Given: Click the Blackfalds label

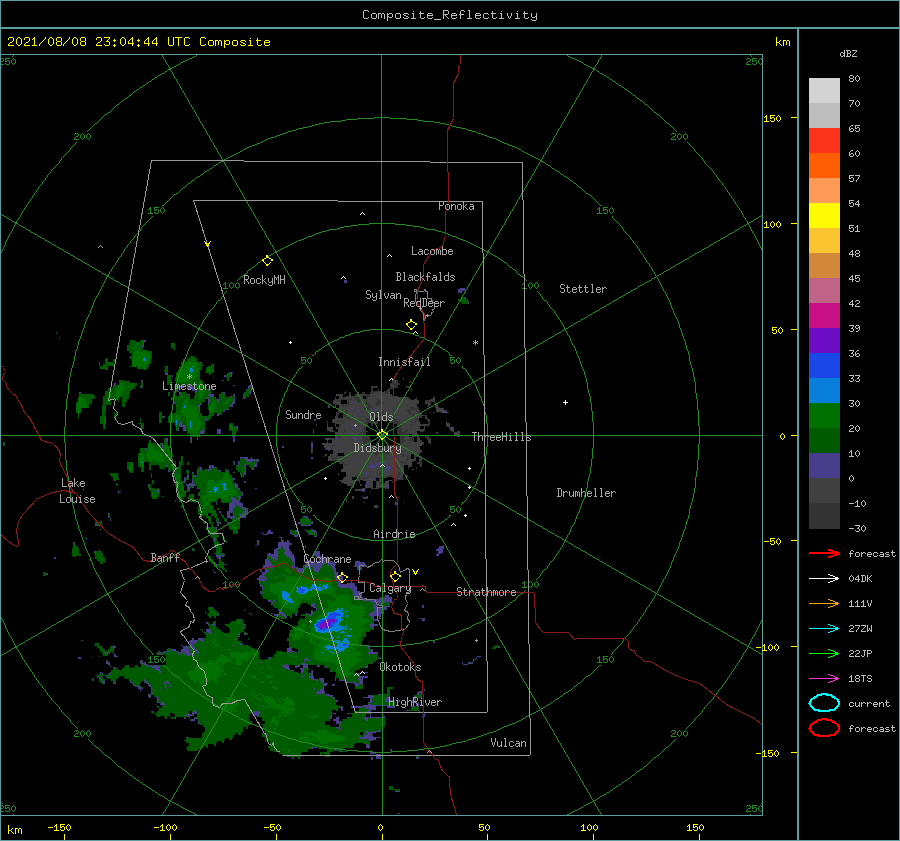Looking at the screenshot, I should pos(425,277).
